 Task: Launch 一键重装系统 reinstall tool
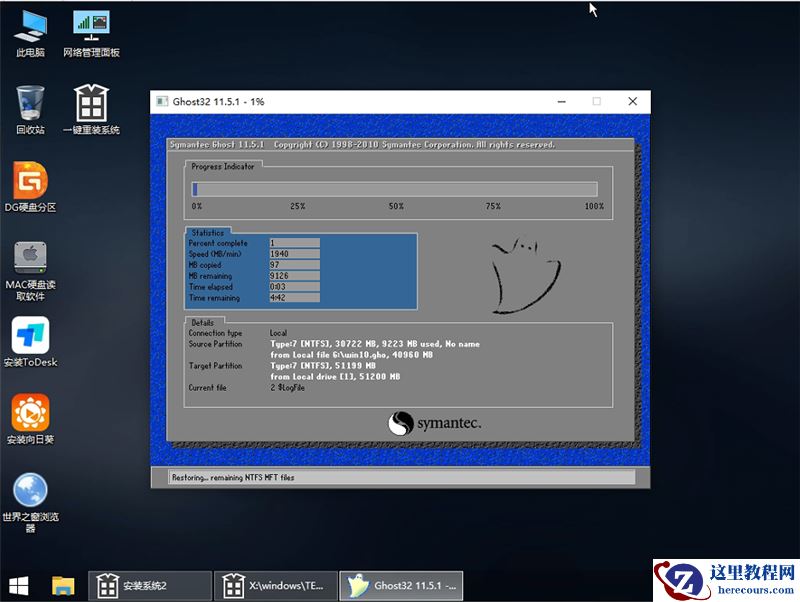tap(91, 103)
